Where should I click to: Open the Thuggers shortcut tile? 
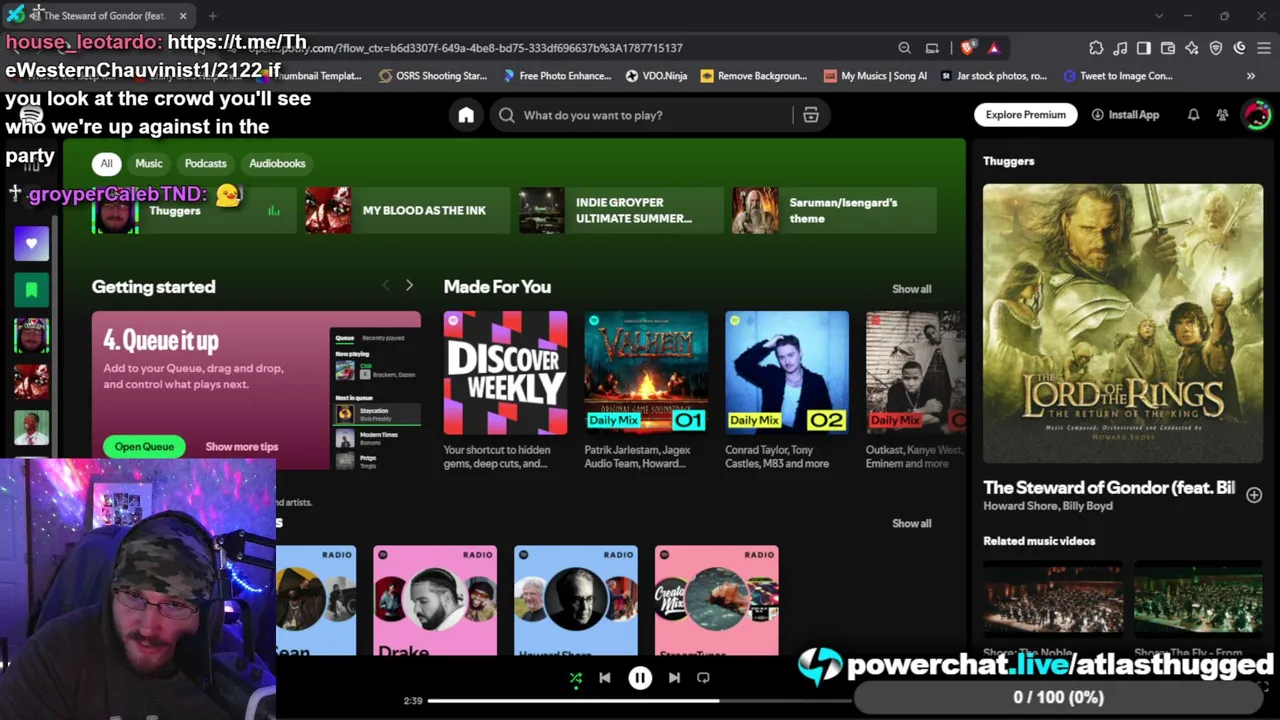point(194,210)
